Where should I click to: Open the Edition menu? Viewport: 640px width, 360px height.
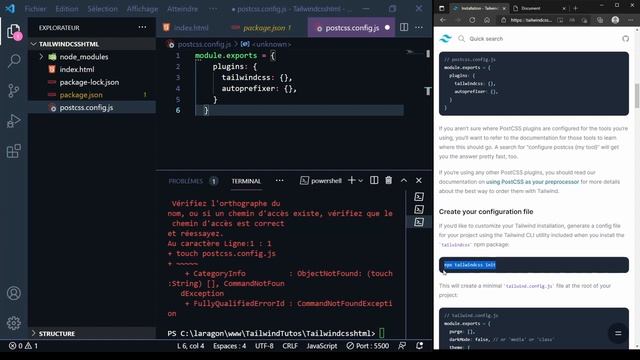point(67,9)
